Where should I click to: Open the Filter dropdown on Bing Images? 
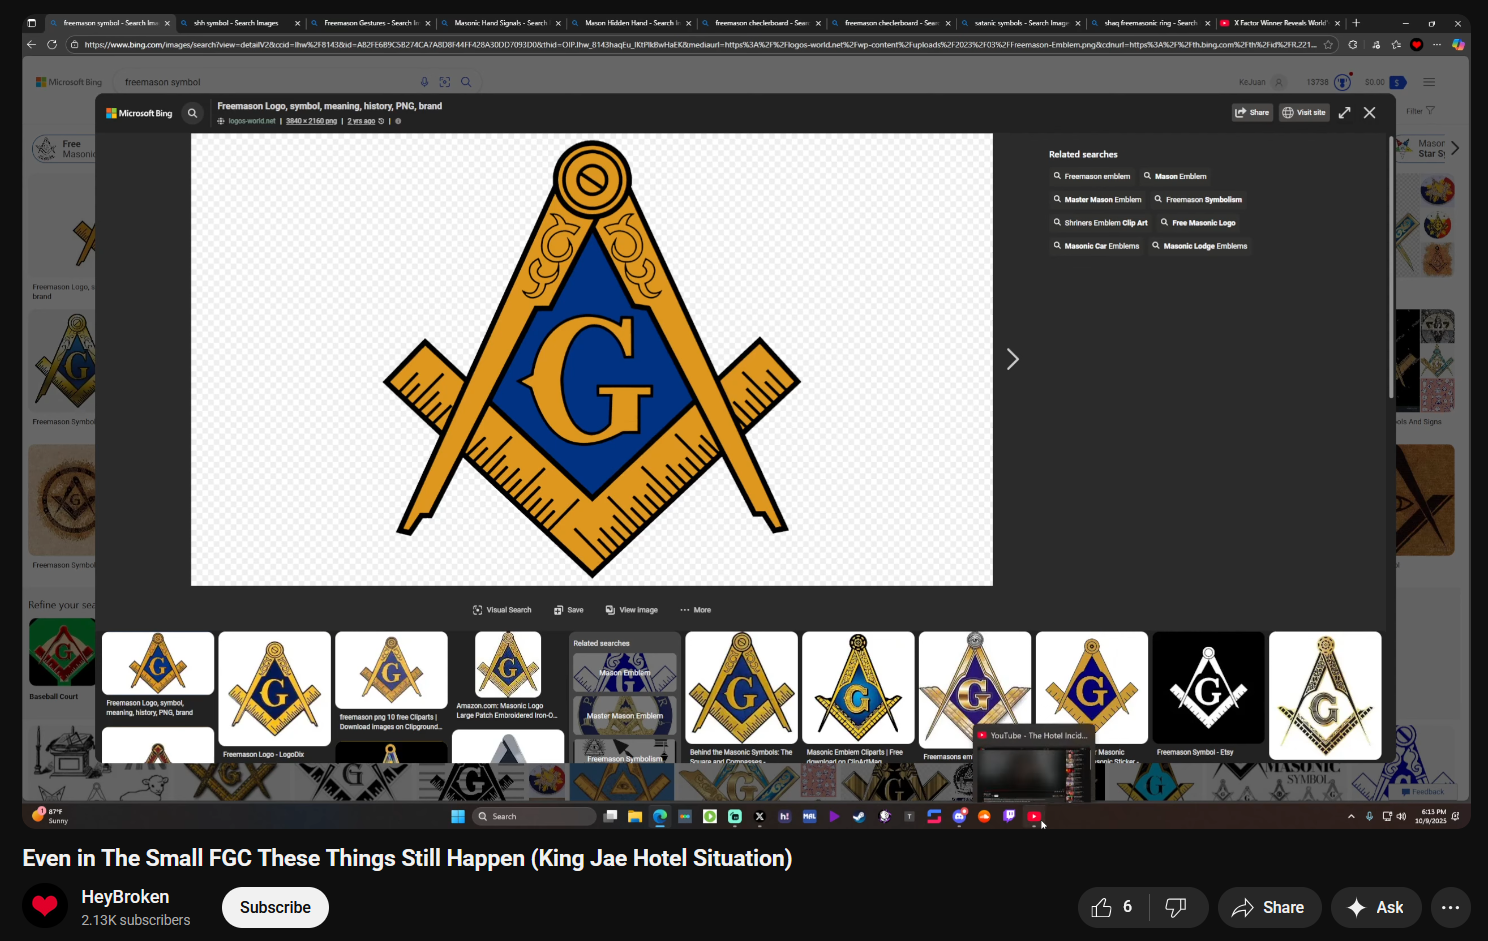point(1420,111)
